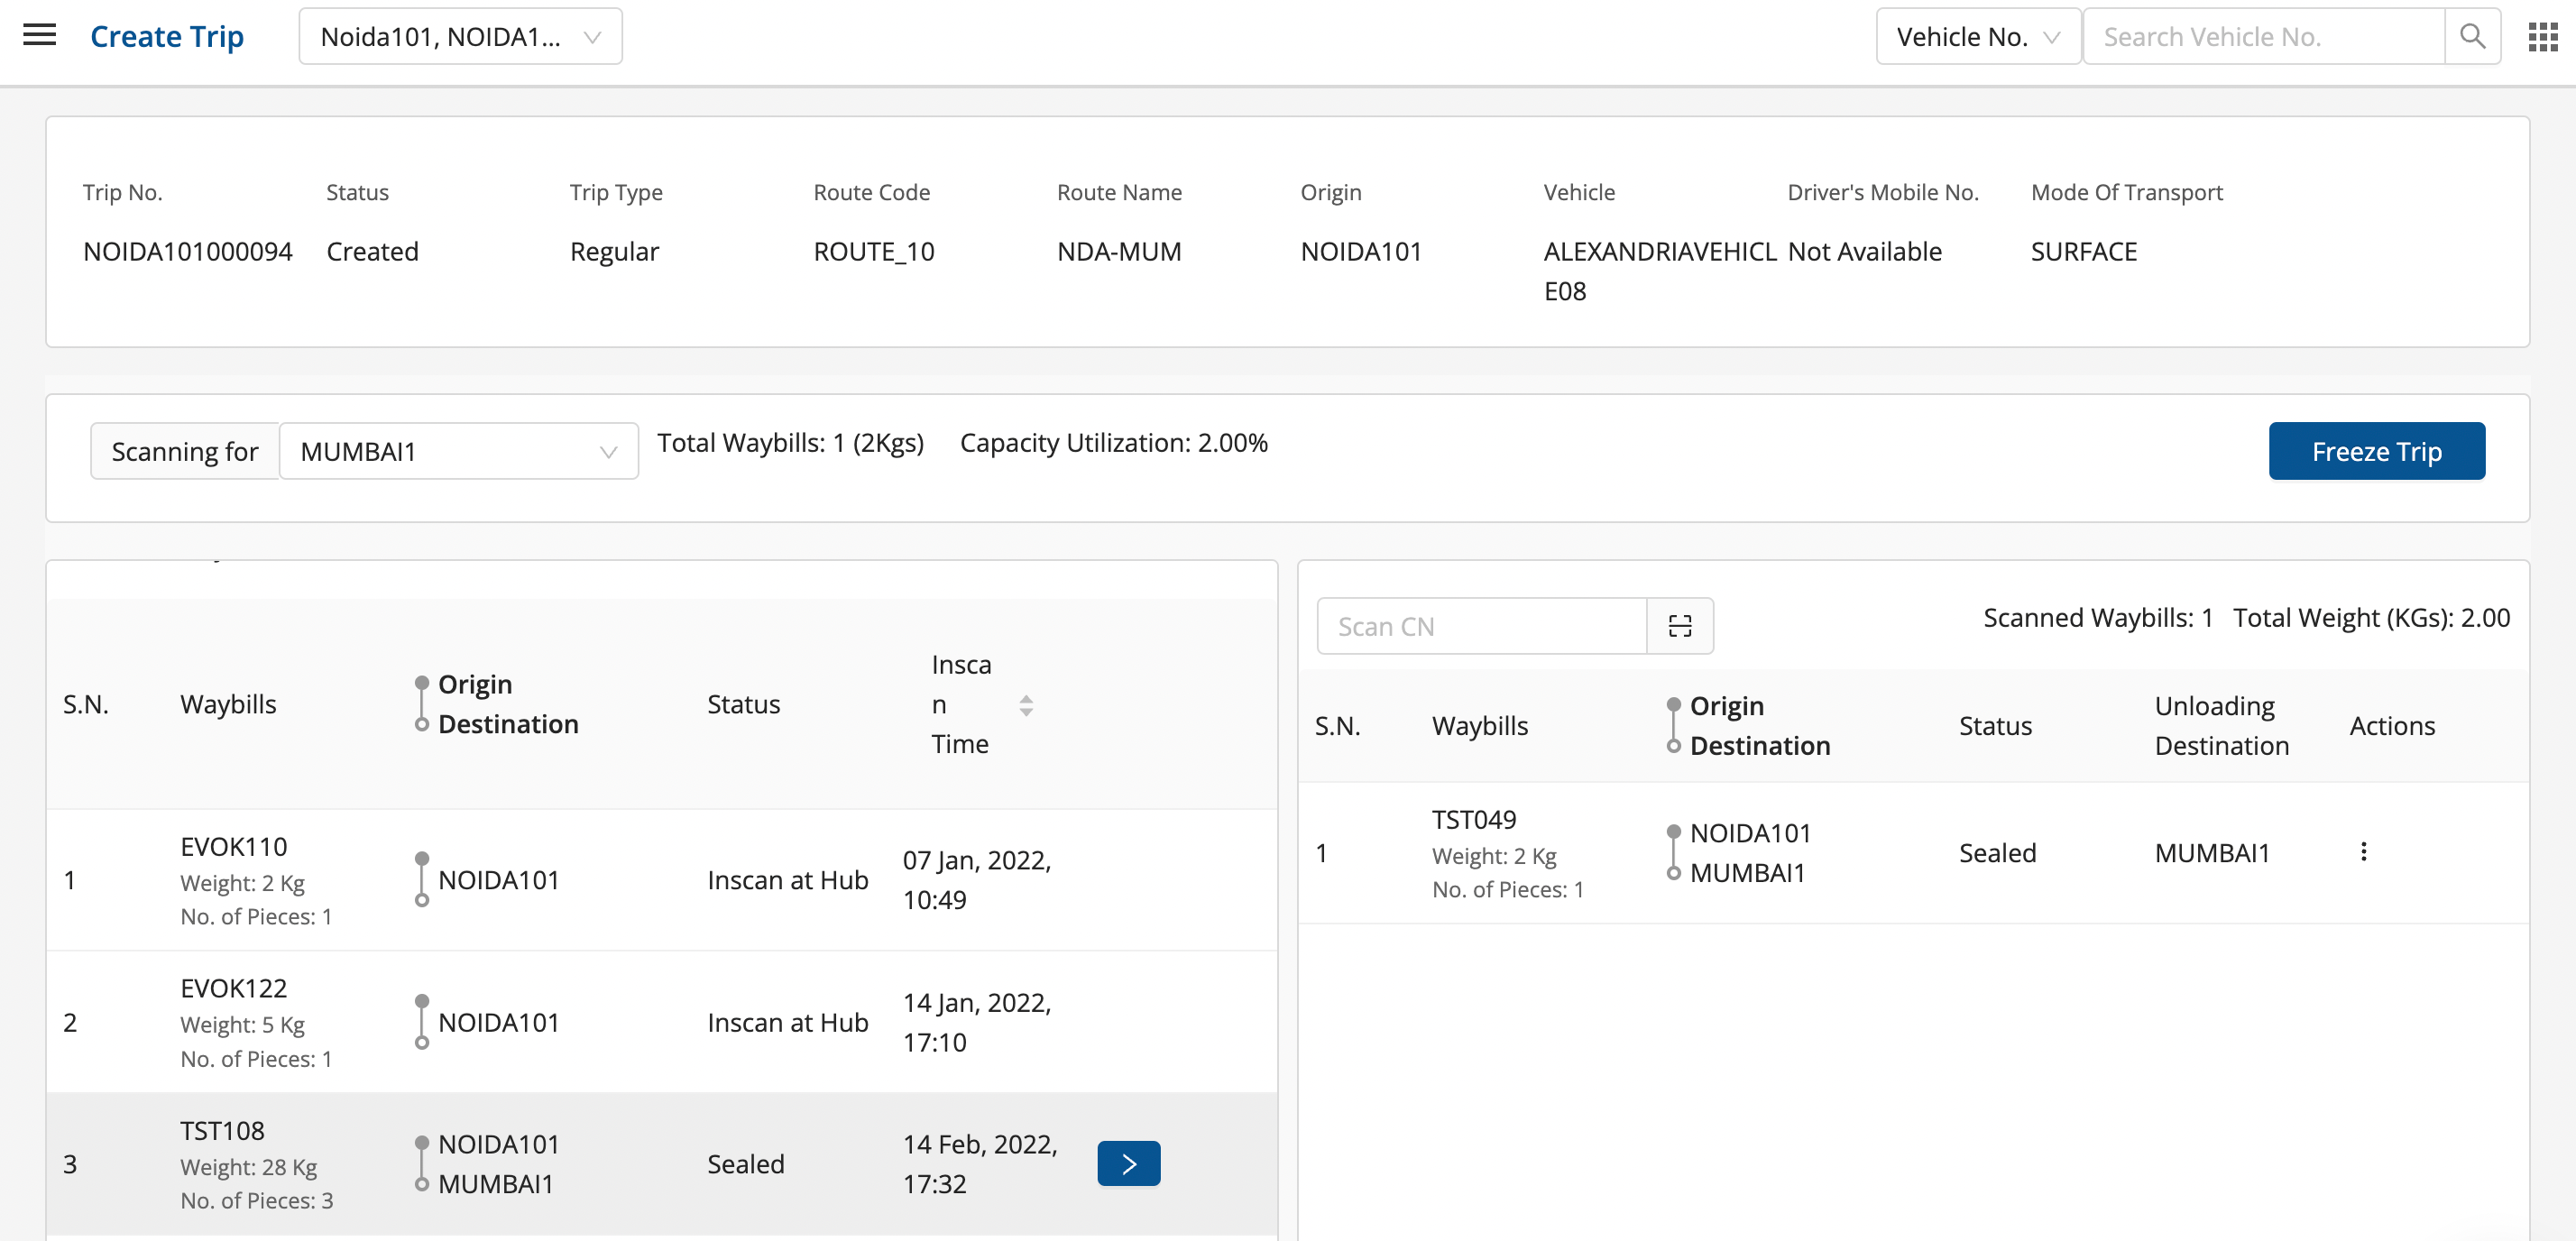
Task: Move TST108 waybill with arrow button
Action: click(x=1128, y=1163)
